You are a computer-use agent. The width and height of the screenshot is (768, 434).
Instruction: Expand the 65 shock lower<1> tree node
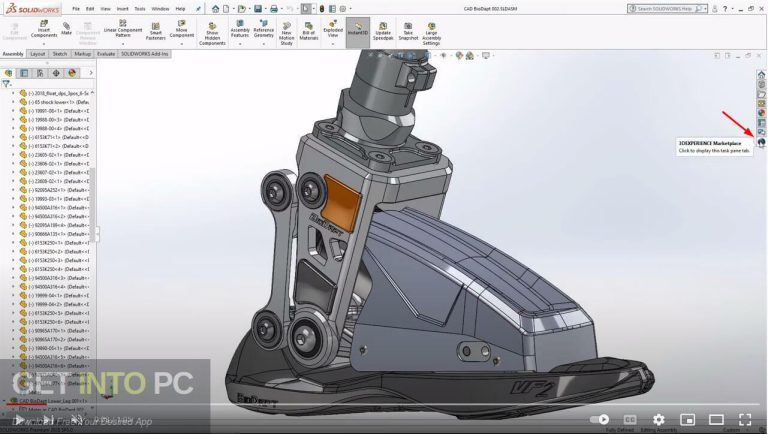13,102
